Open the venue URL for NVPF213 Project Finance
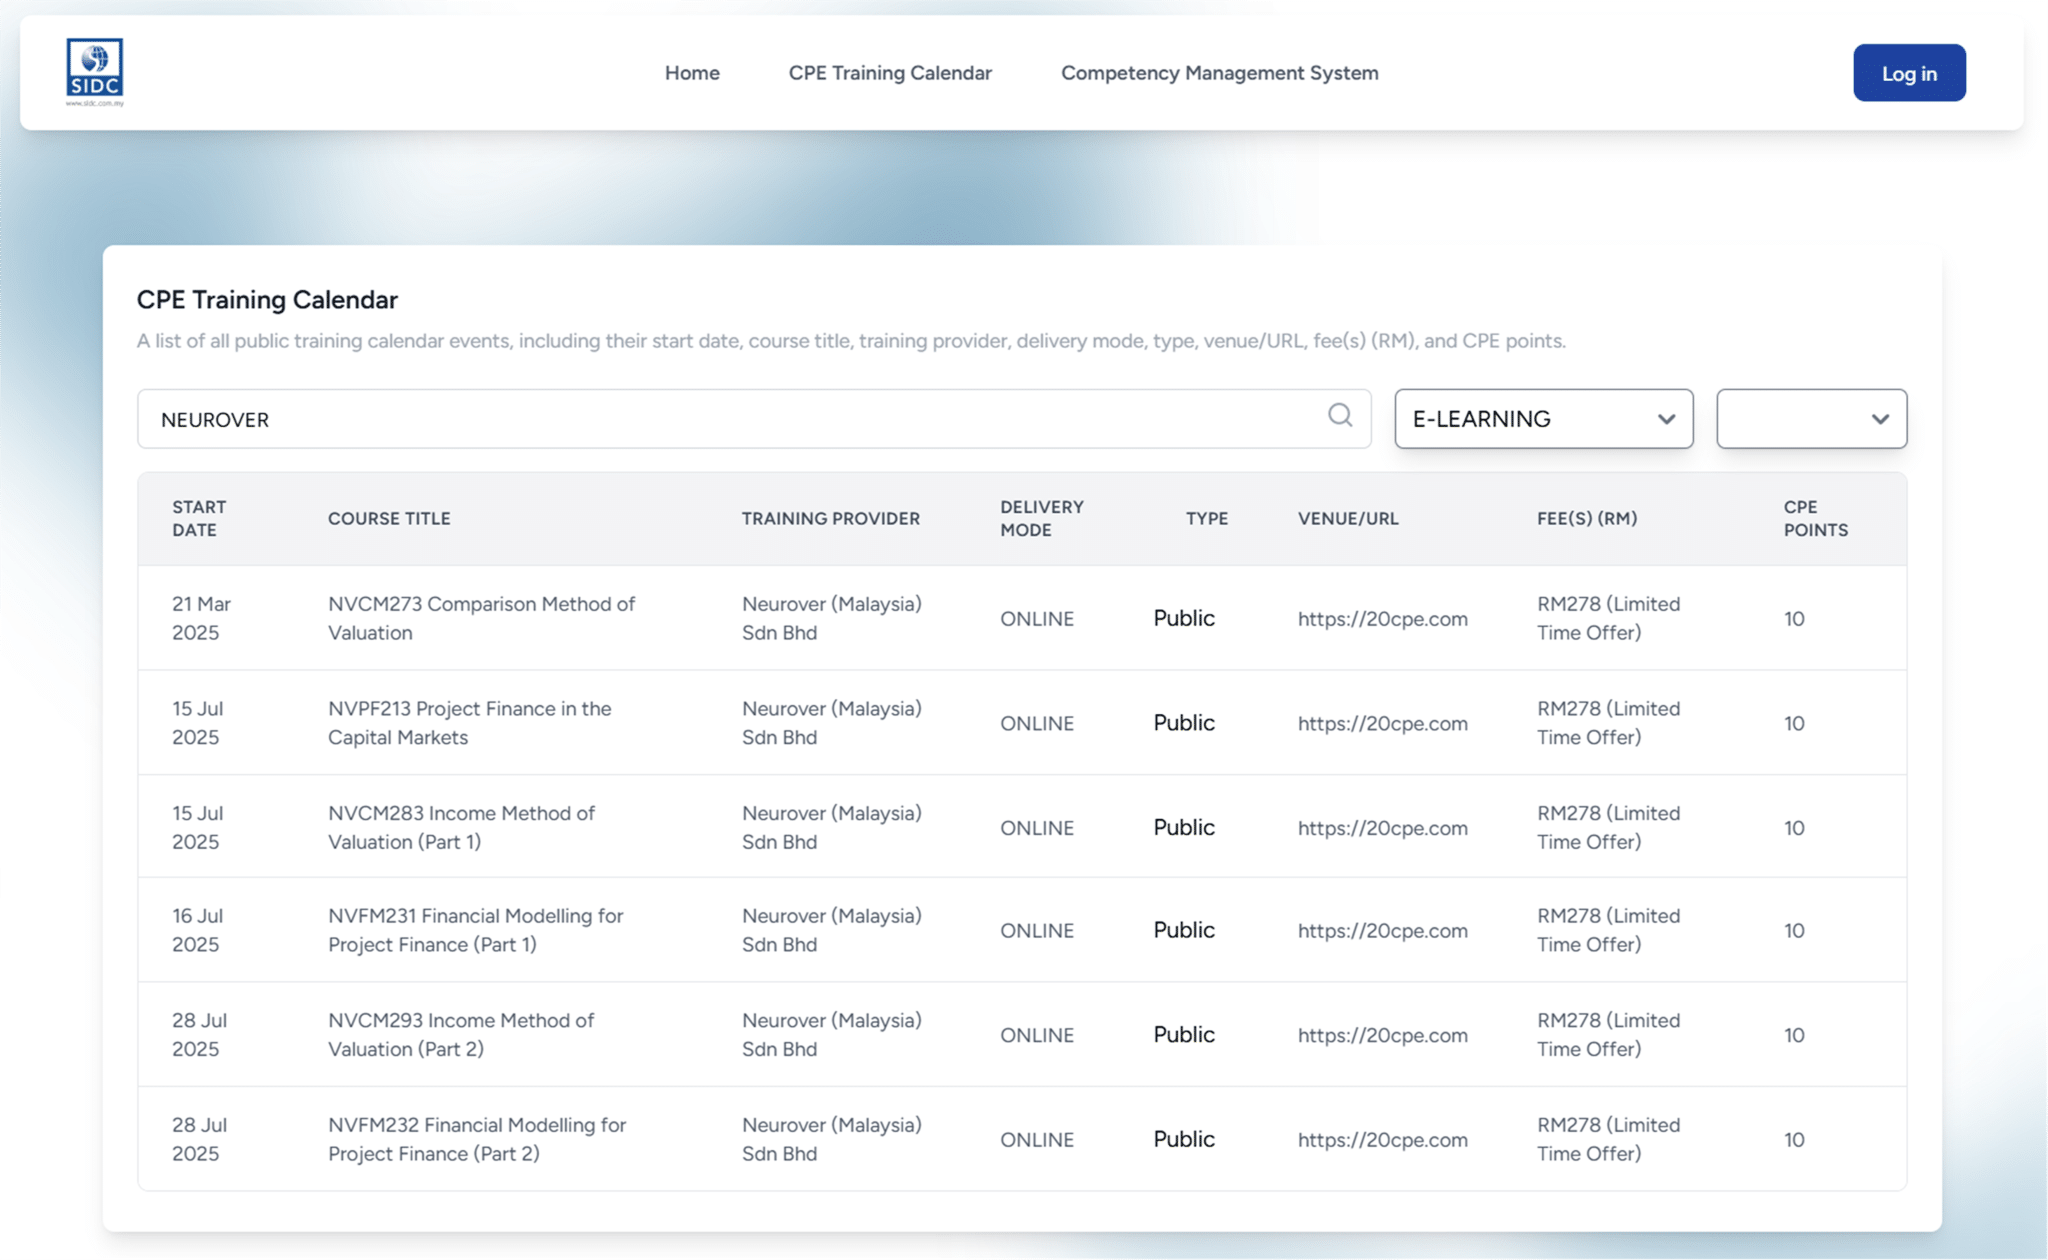 pyautogui.click(x=1382, y=722)
